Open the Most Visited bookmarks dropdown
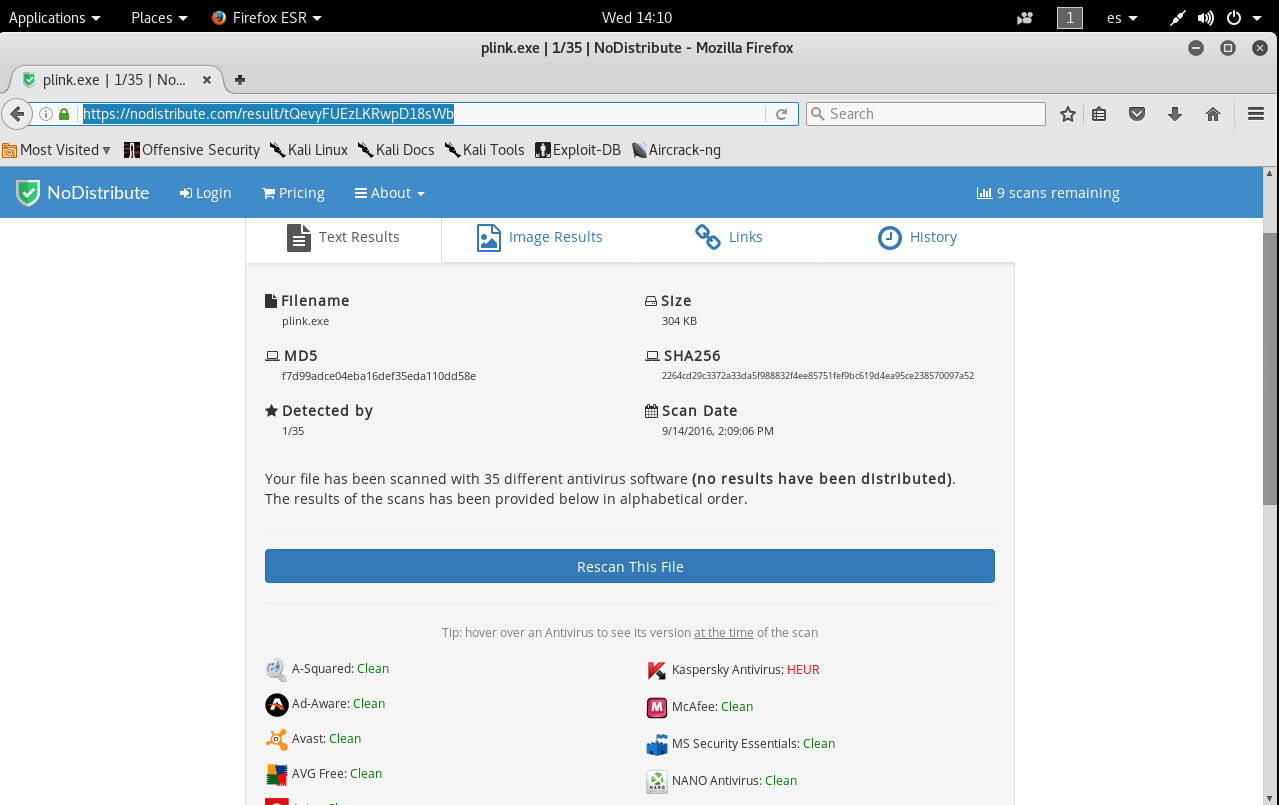Image resolution: width=1279 pixels, height=805 pixels. coord(56,150)
